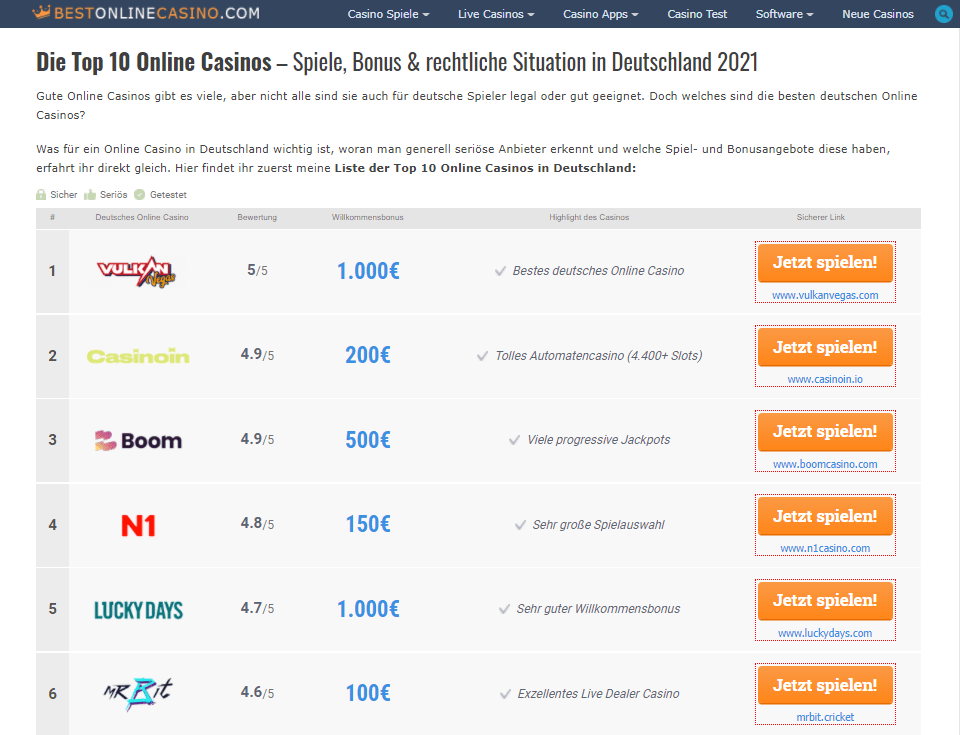The image size is (960, 735).
Task: Click the Deutsches Online Casino column header
Action: tap(142, 217)
